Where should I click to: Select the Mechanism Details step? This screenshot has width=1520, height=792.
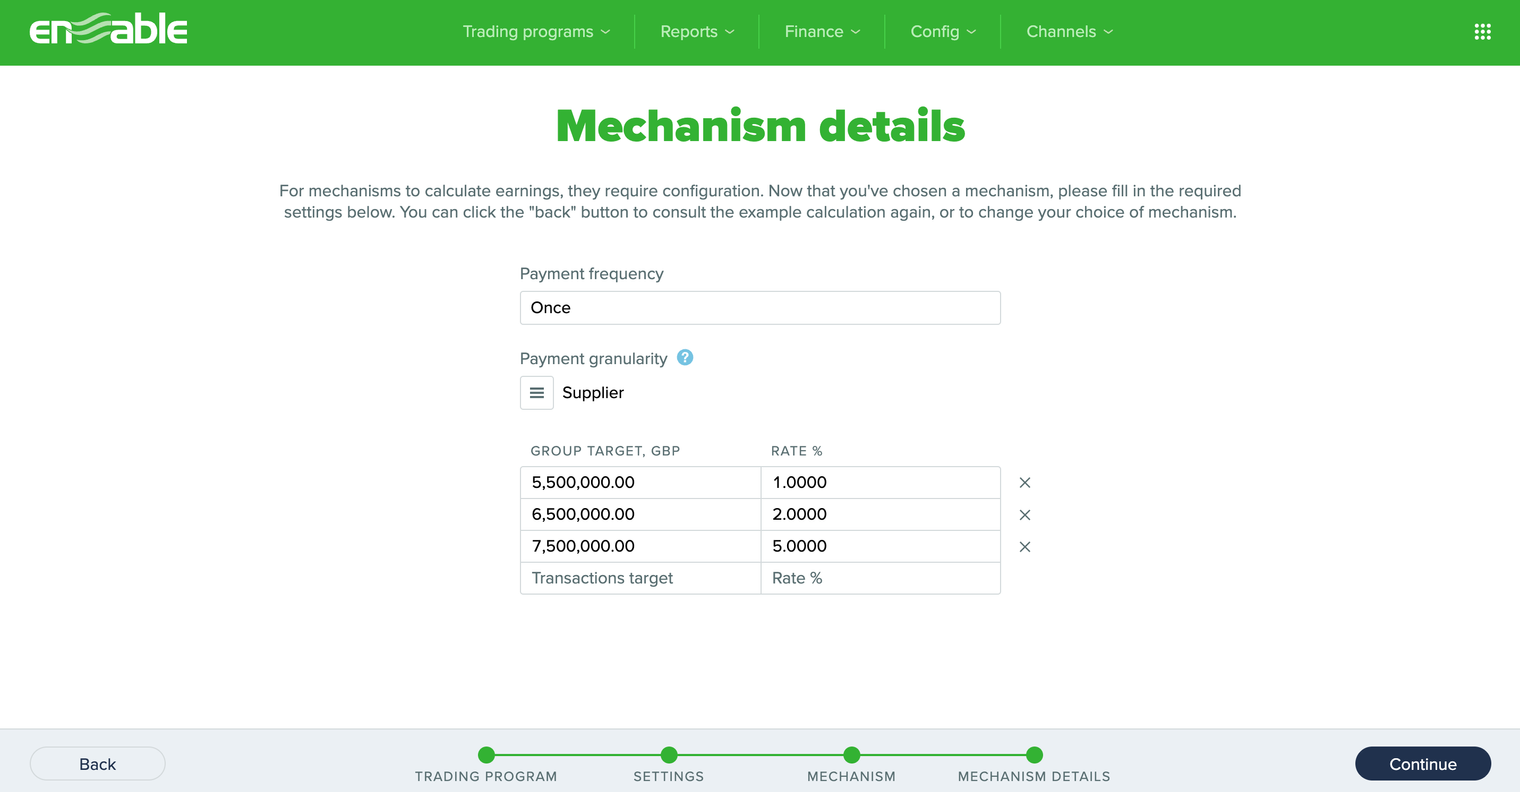(1034, 764)
